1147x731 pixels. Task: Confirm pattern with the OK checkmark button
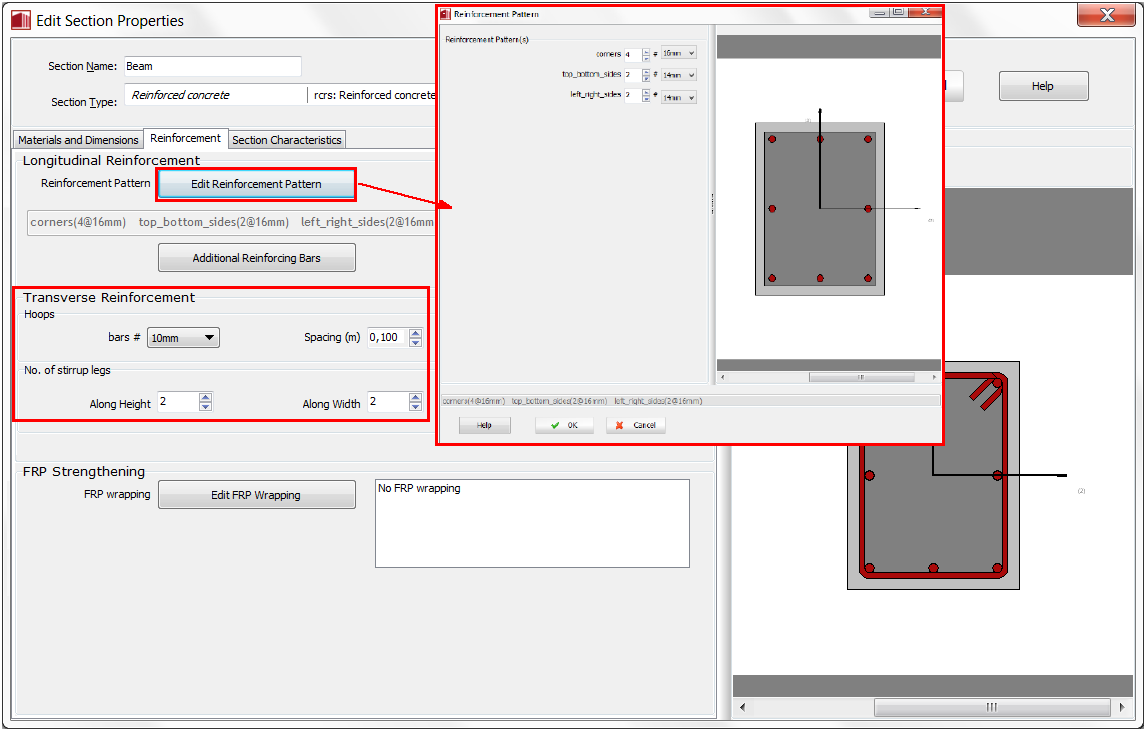click(x=564, y=425)
